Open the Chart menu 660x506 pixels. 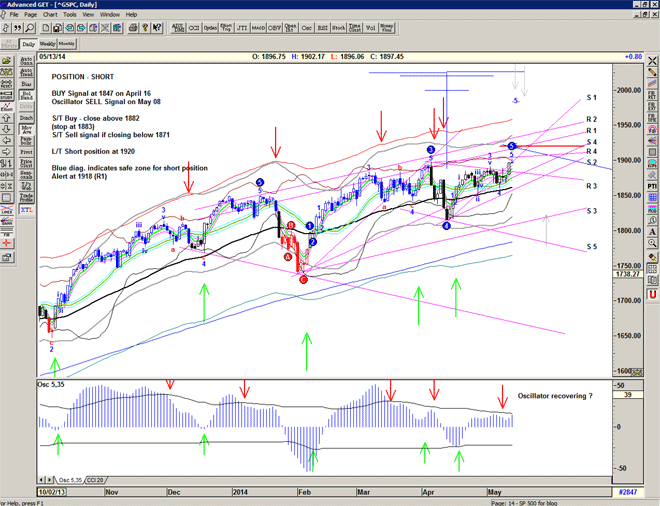click(49, 15)
